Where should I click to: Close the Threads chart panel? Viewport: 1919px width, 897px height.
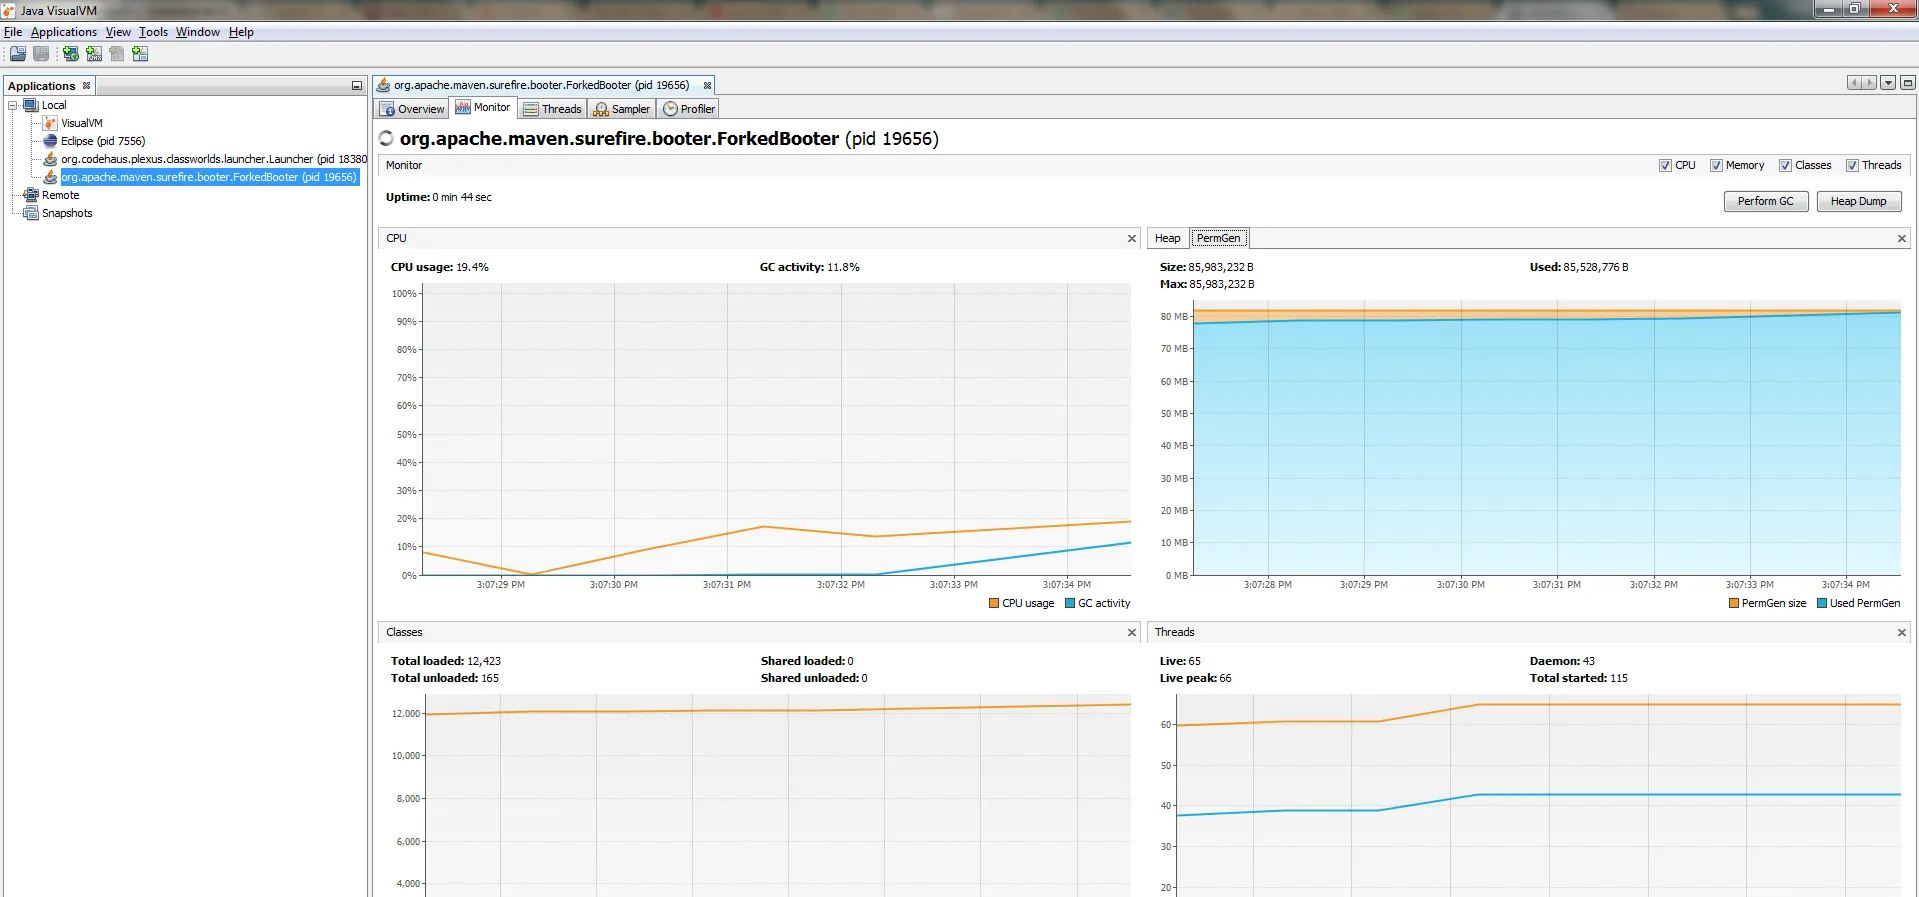pos(1902,633)
